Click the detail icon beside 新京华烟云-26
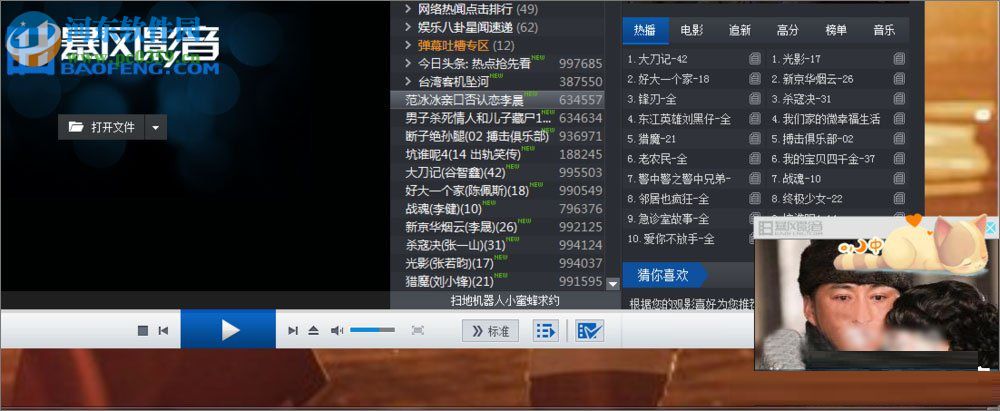The width and height of the screenshot is (1000, 411). 899,79
